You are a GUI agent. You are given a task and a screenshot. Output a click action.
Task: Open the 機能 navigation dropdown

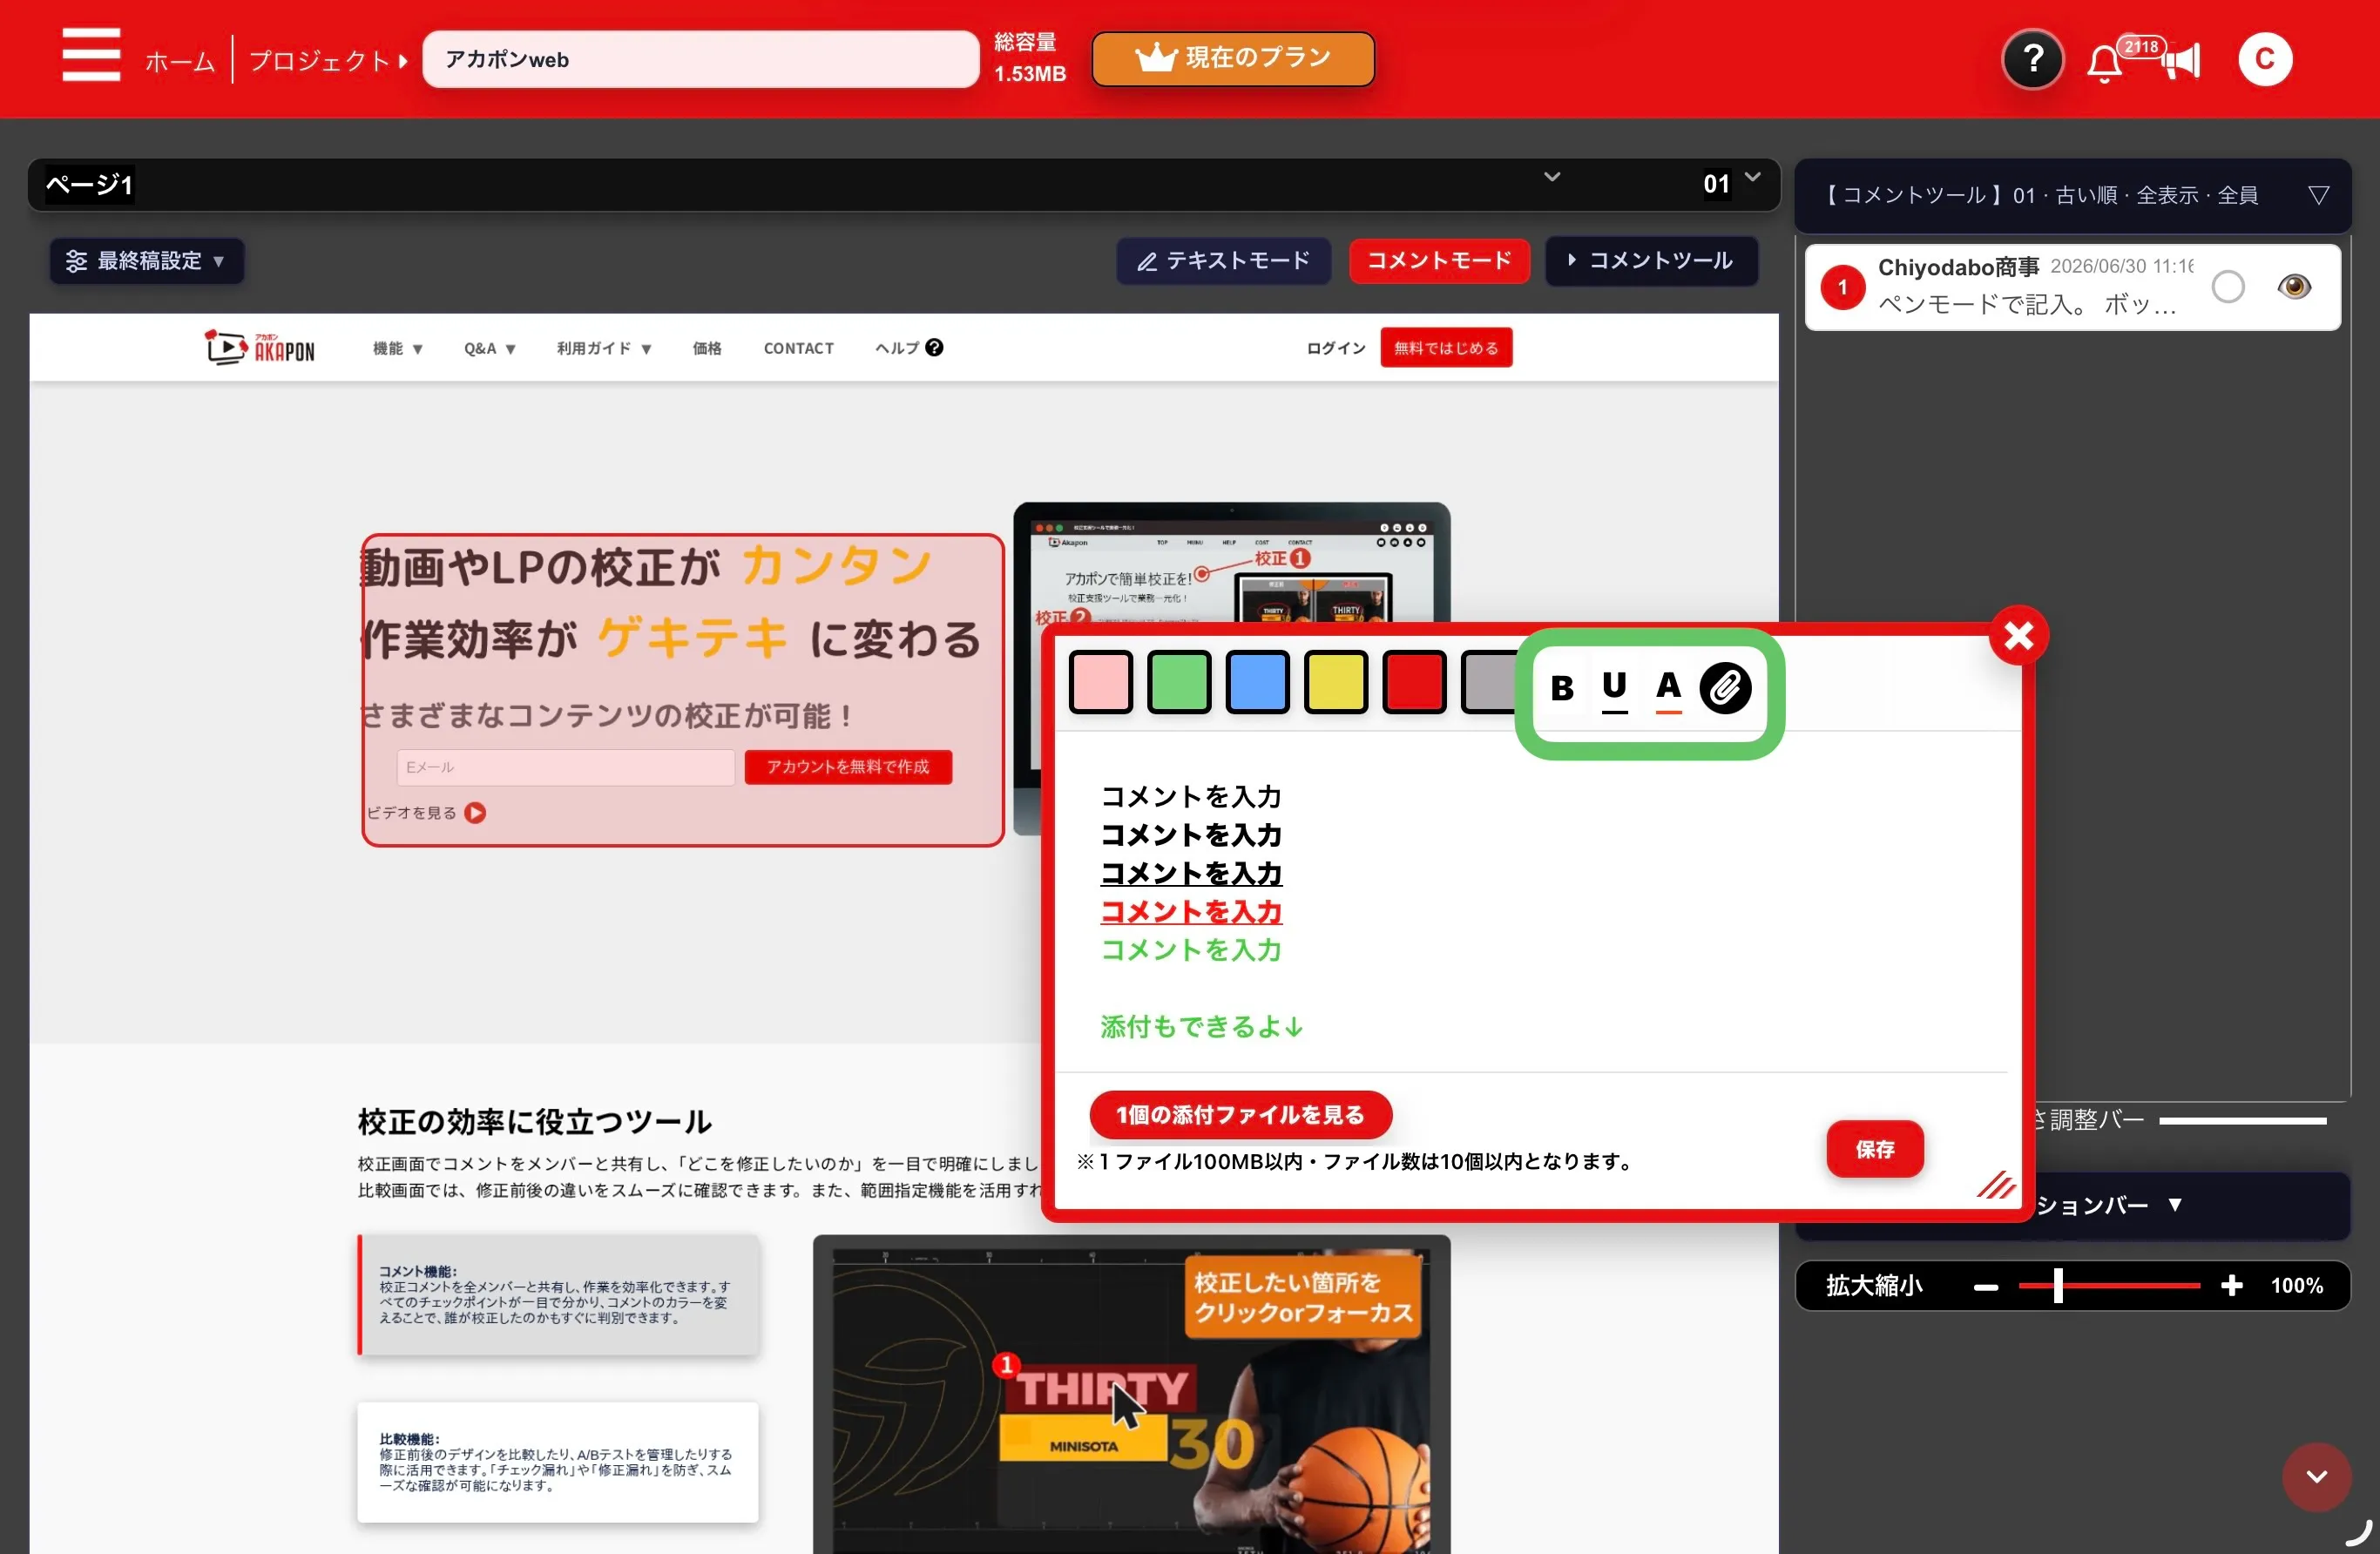[397, 348]
